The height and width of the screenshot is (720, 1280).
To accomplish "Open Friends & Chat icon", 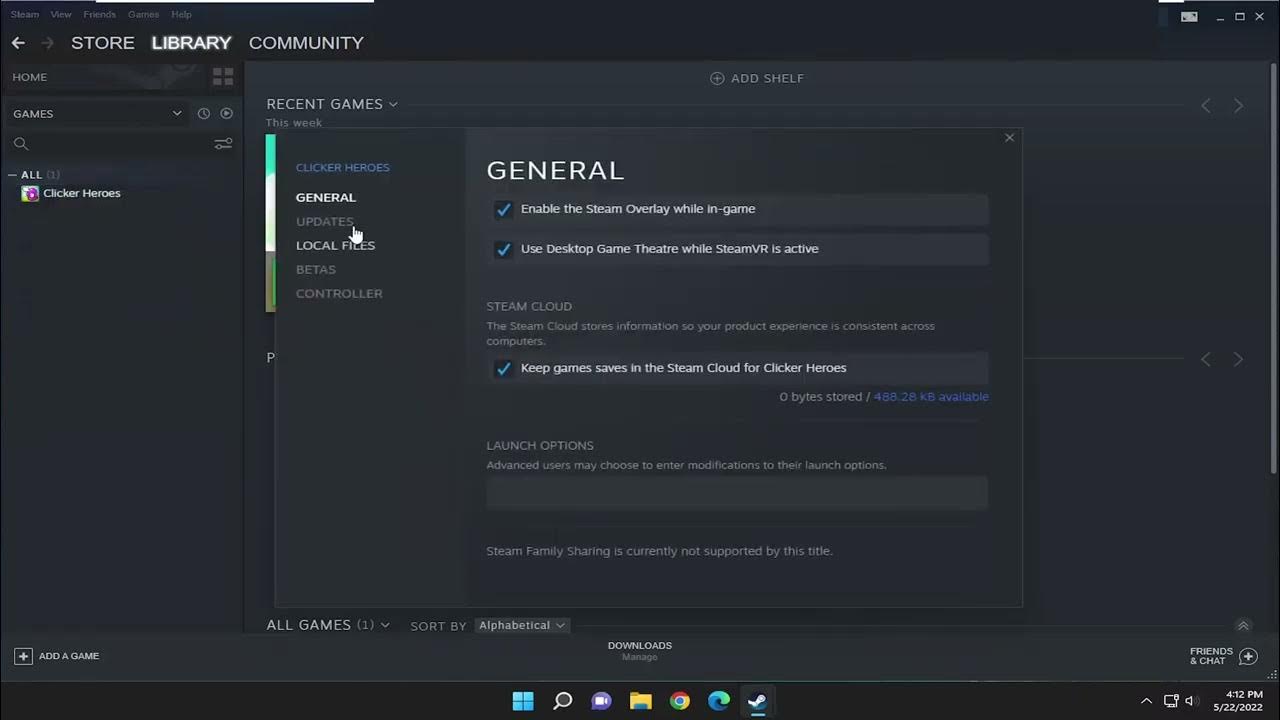I will click(x=1248, y=656).
